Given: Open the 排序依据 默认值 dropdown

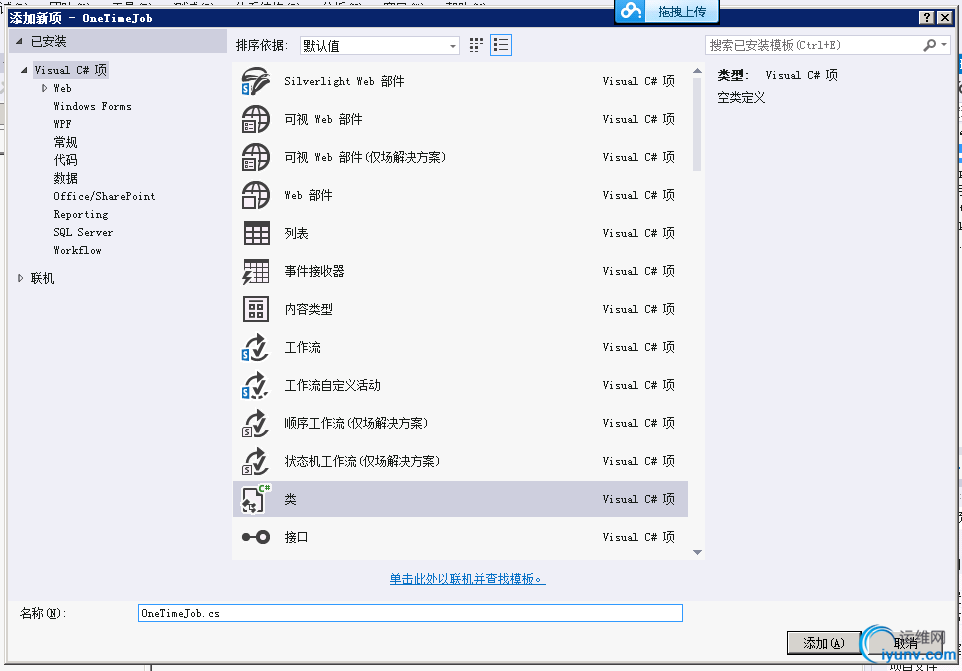Looking at the screenshot, I should click(380, 45).
